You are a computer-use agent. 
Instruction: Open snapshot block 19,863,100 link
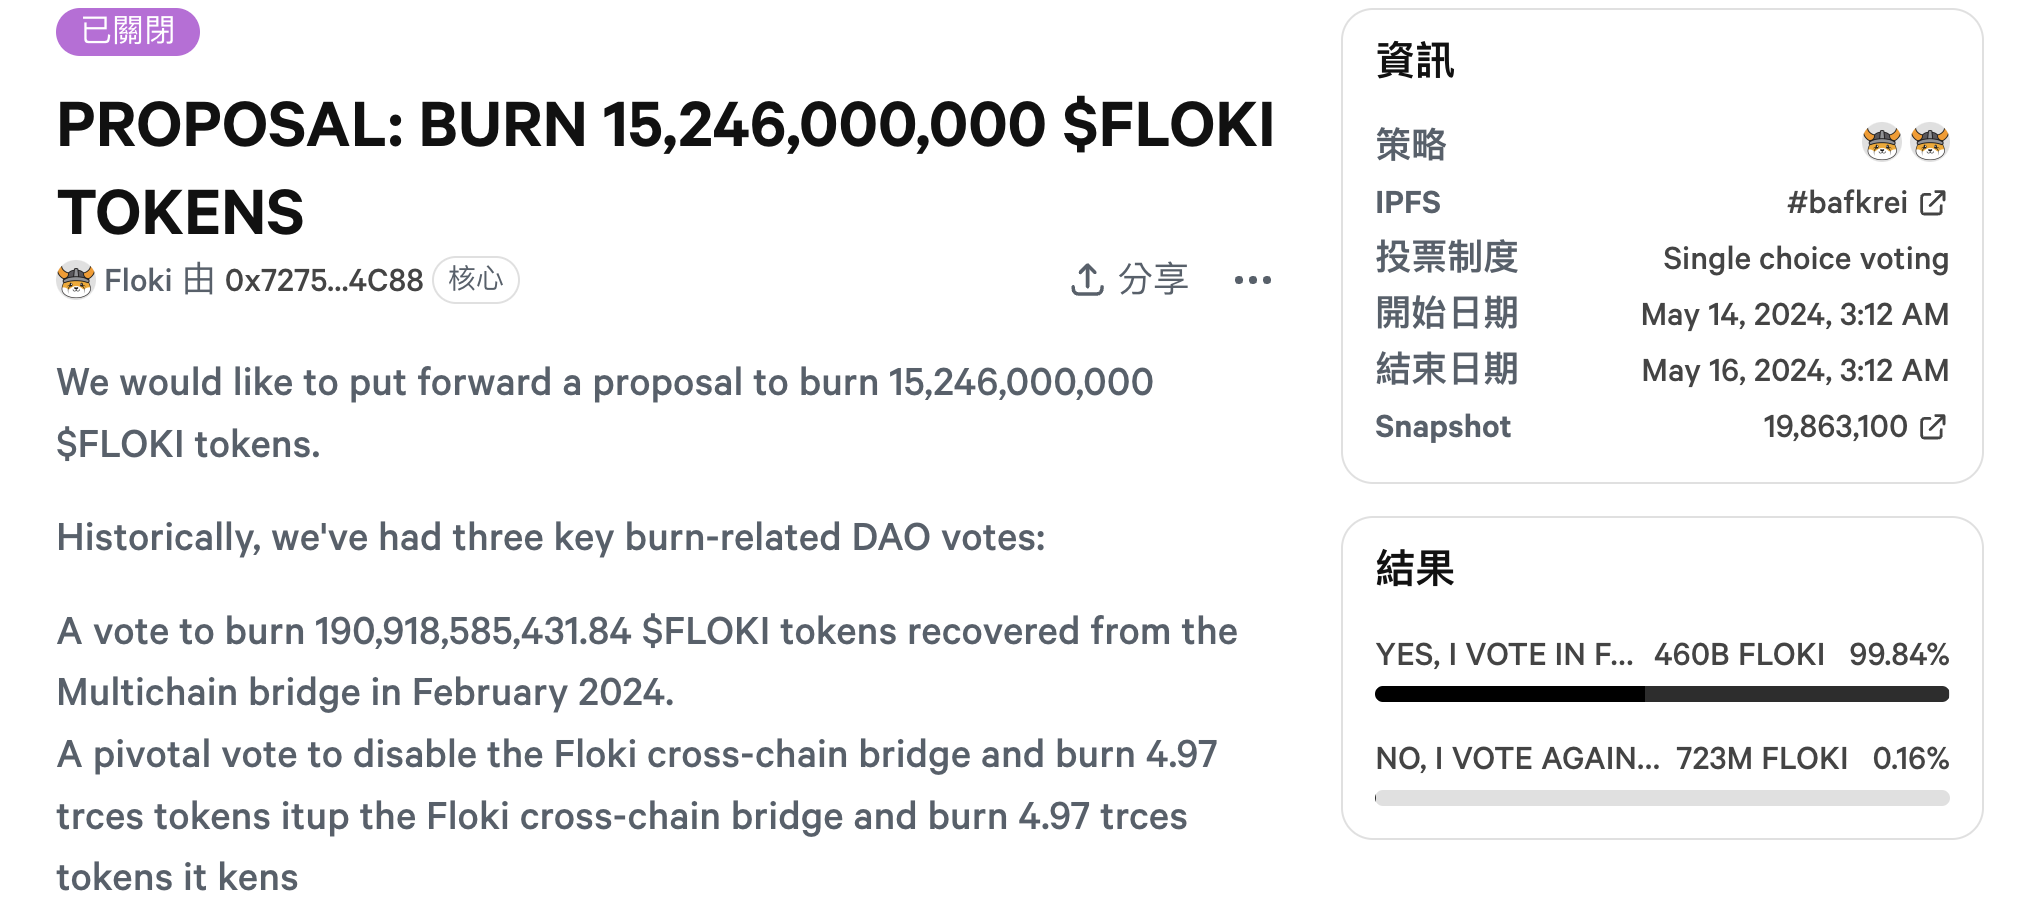click(x=1835, y=427)
